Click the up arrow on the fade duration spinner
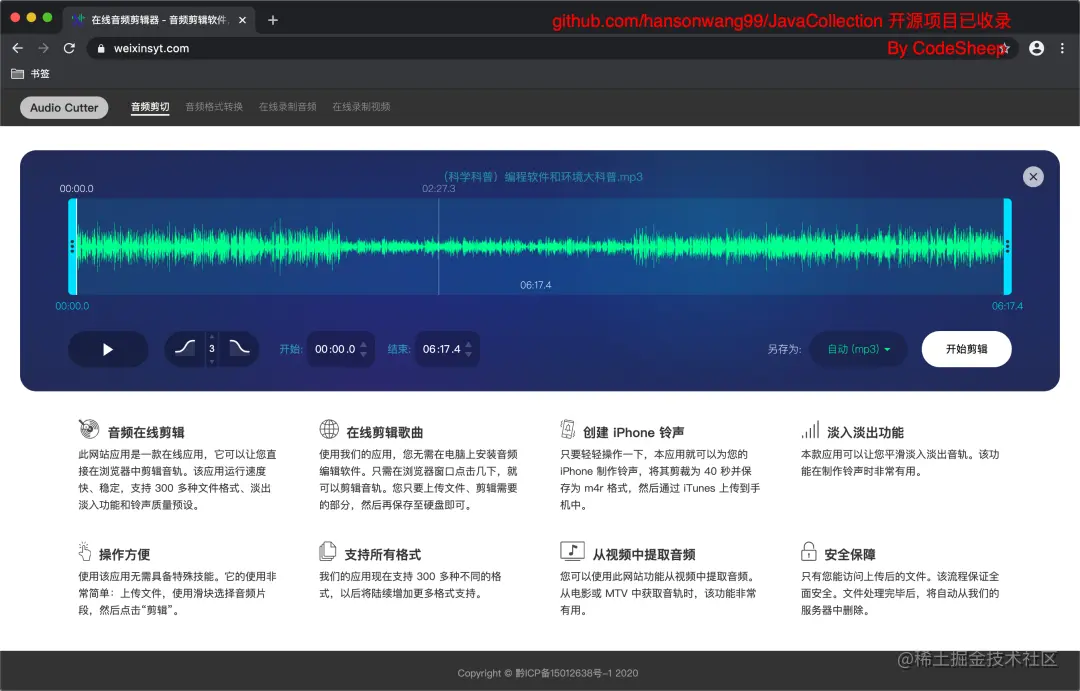Image resolution: width=1080 pixels, height=691 pixels. (x=211, y=339)
